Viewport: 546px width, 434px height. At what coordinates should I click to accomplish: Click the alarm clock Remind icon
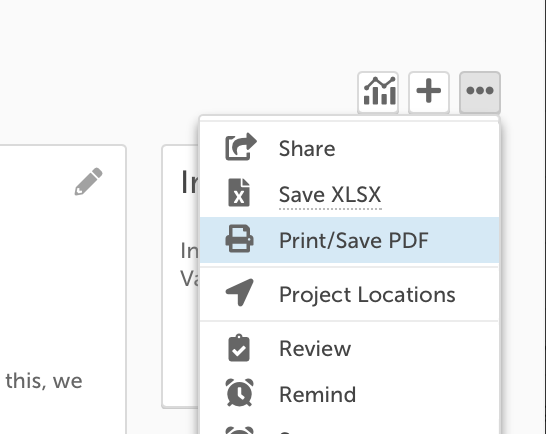tap(239, 393)
